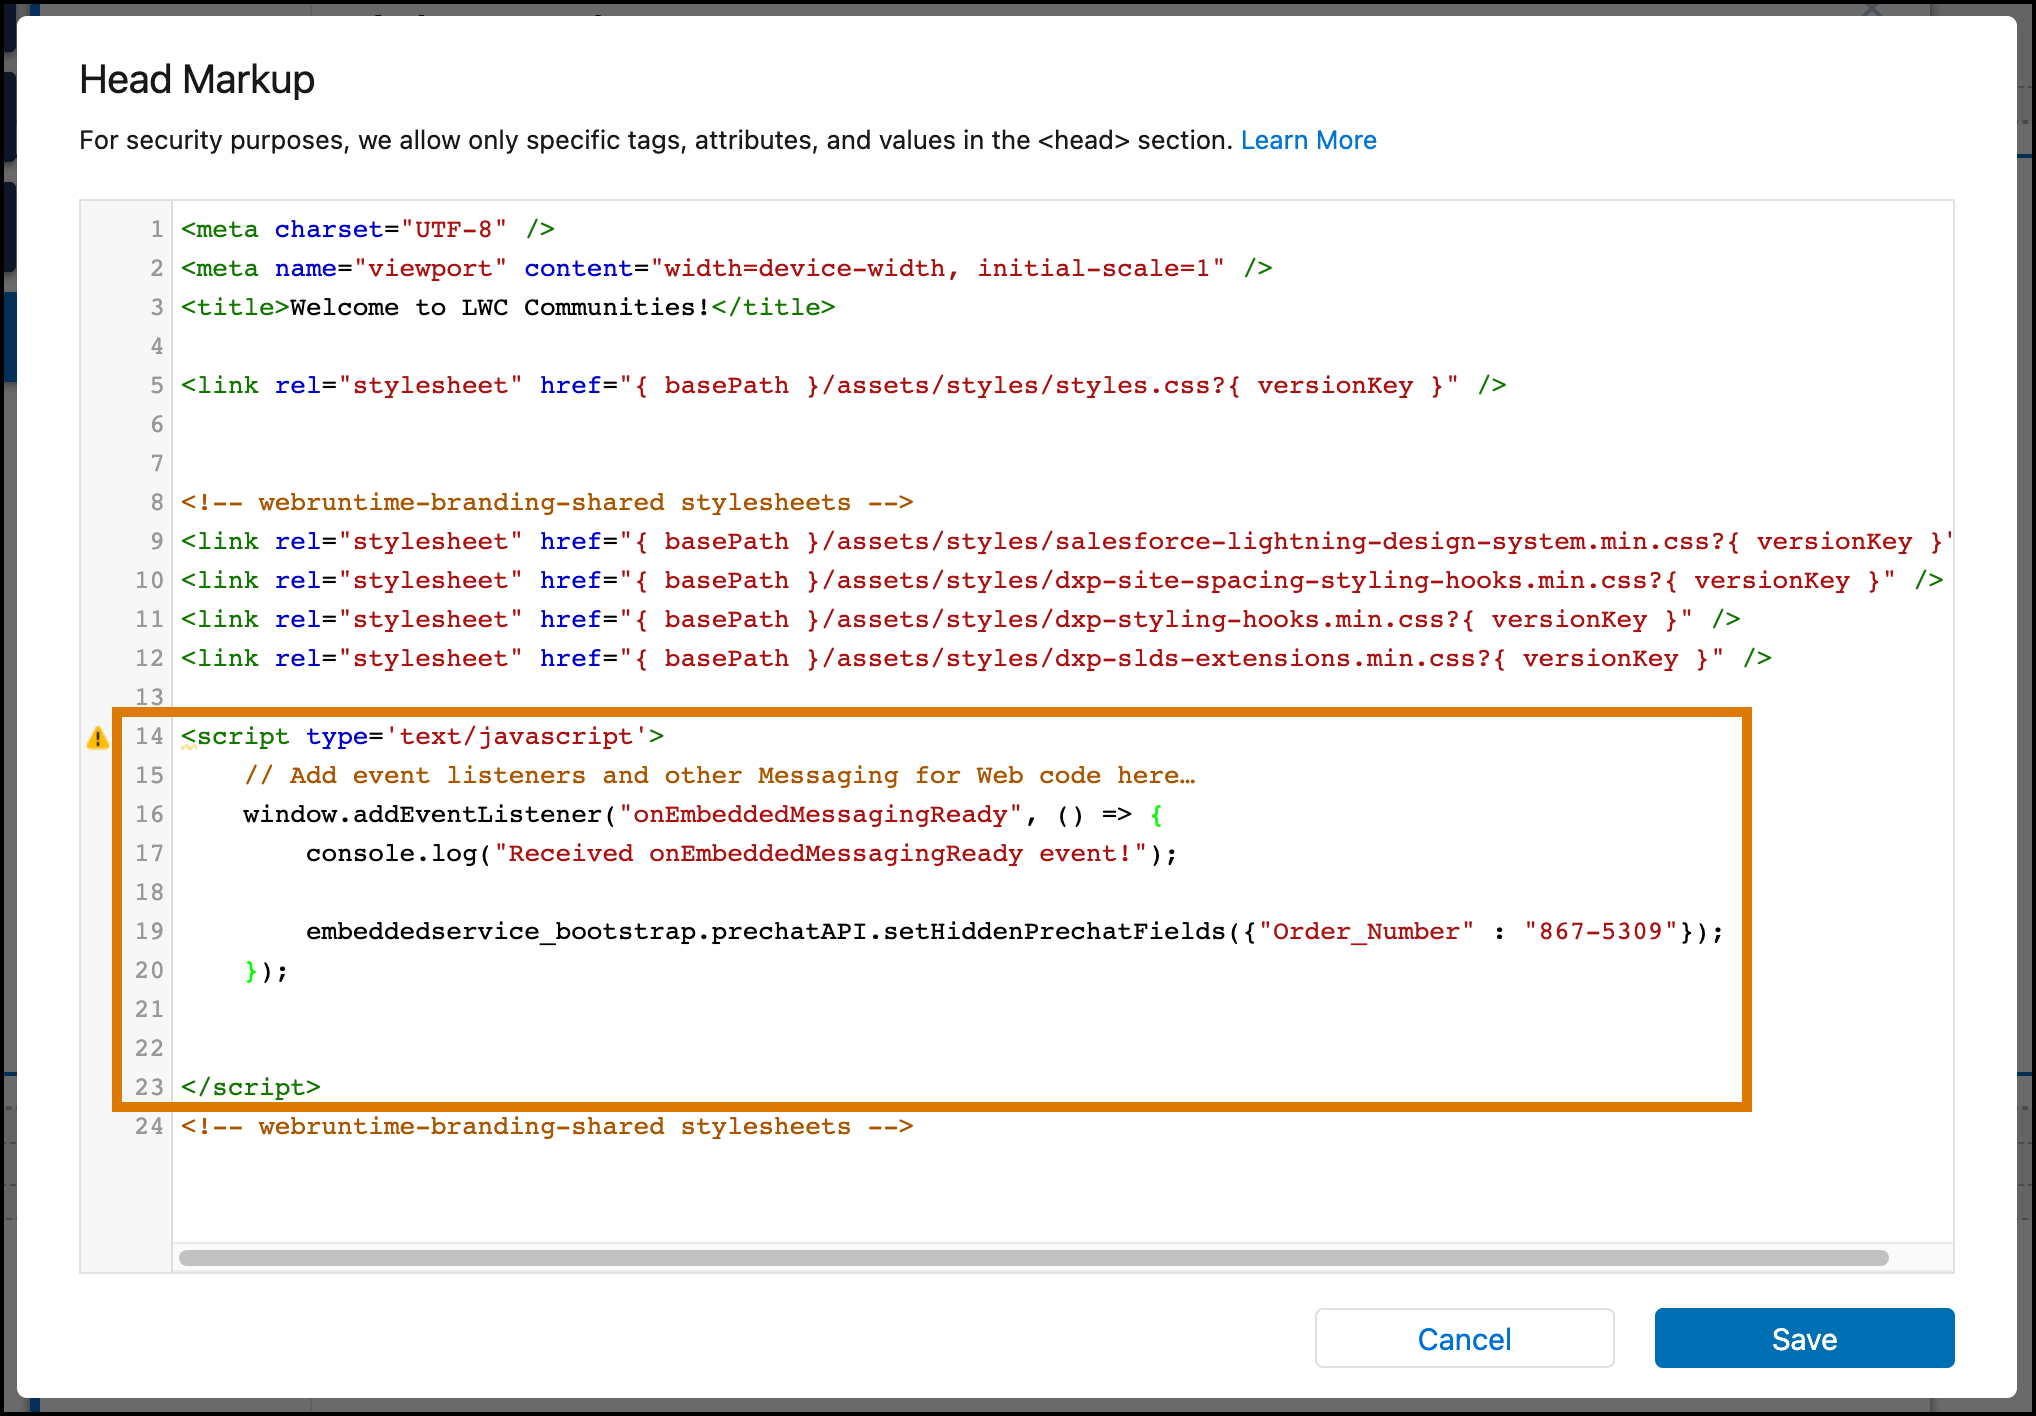Click line number 1 in the gutter
2036x1416 pixels.
(x=156, y=229)
